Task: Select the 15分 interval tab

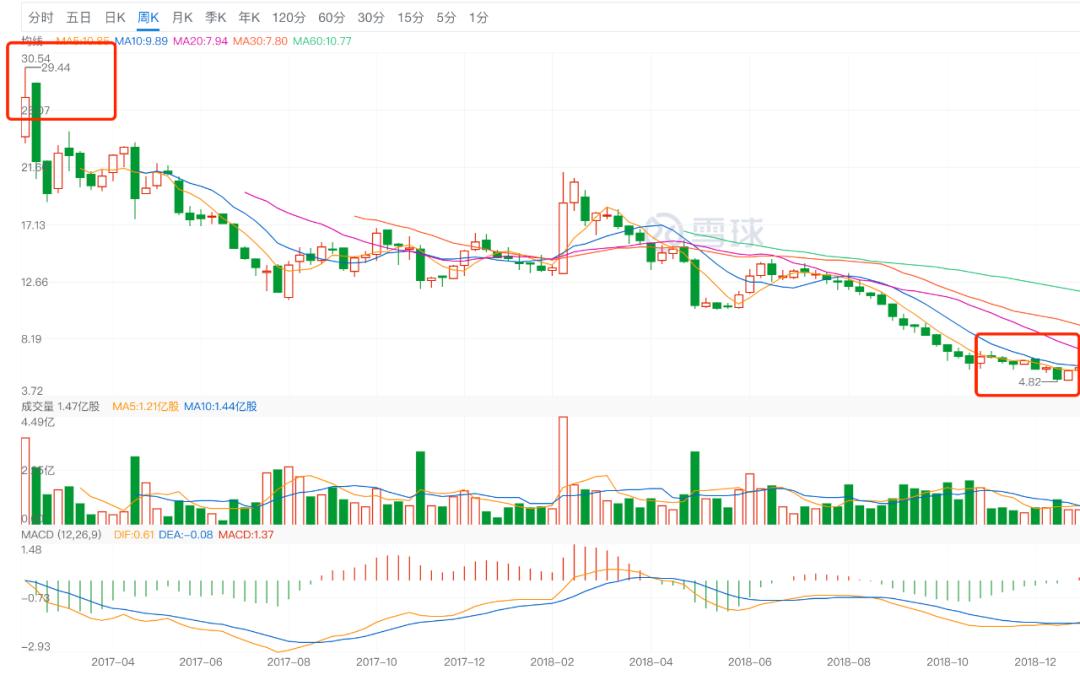Action: (x=410, y=18)
